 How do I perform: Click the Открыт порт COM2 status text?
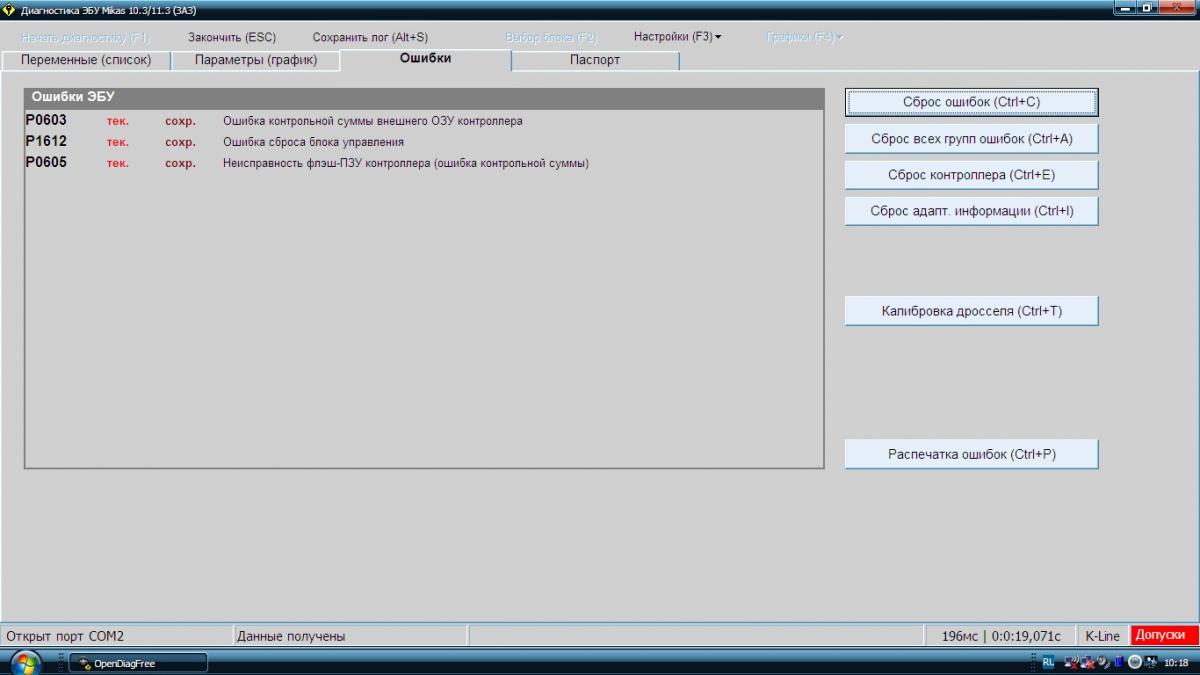[x=65, y=636]
